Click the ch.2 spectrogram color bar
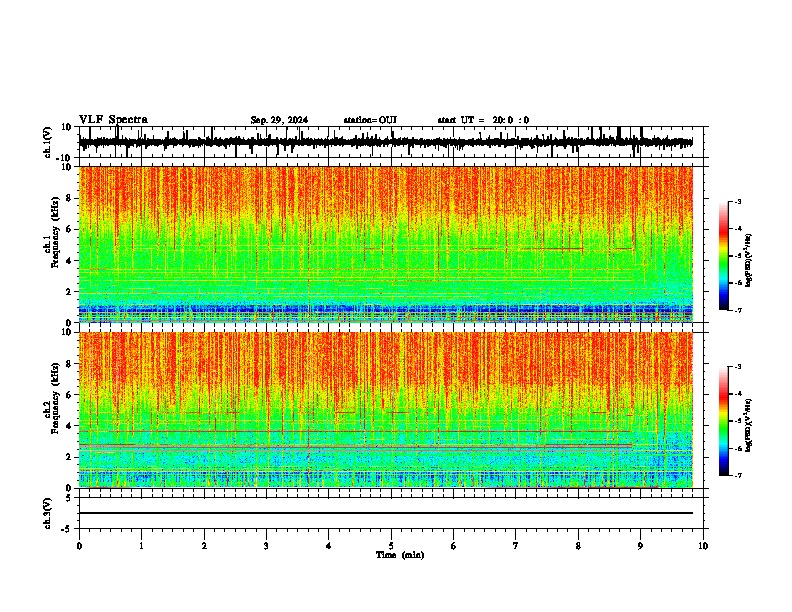This screenshot has height=612, width=792. 724,421
